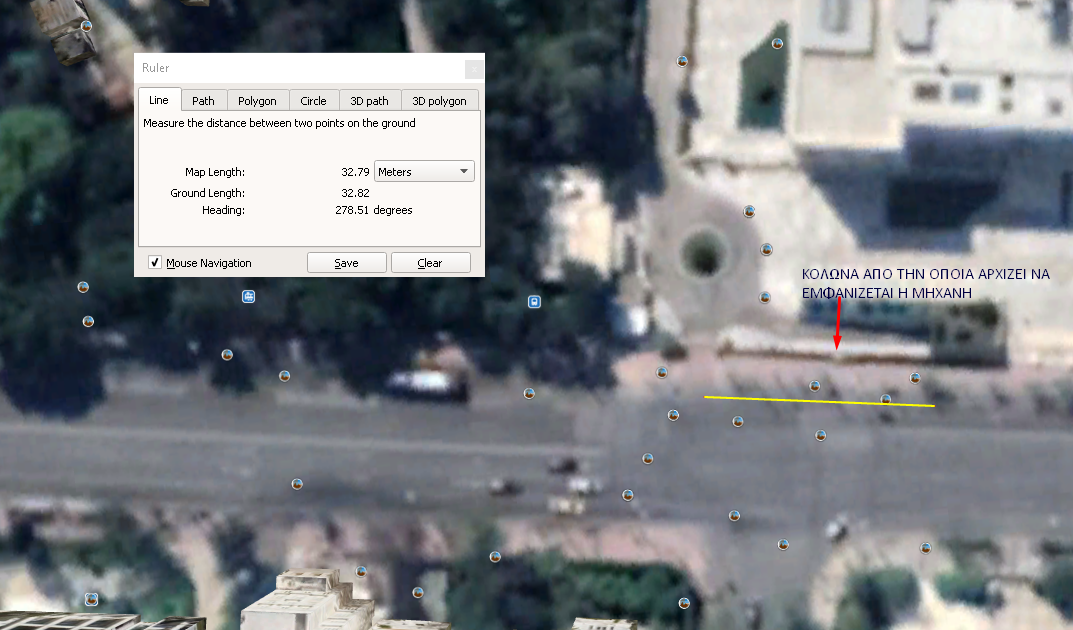
Task: Save the ruler measurement
Action: coord(346,263)
